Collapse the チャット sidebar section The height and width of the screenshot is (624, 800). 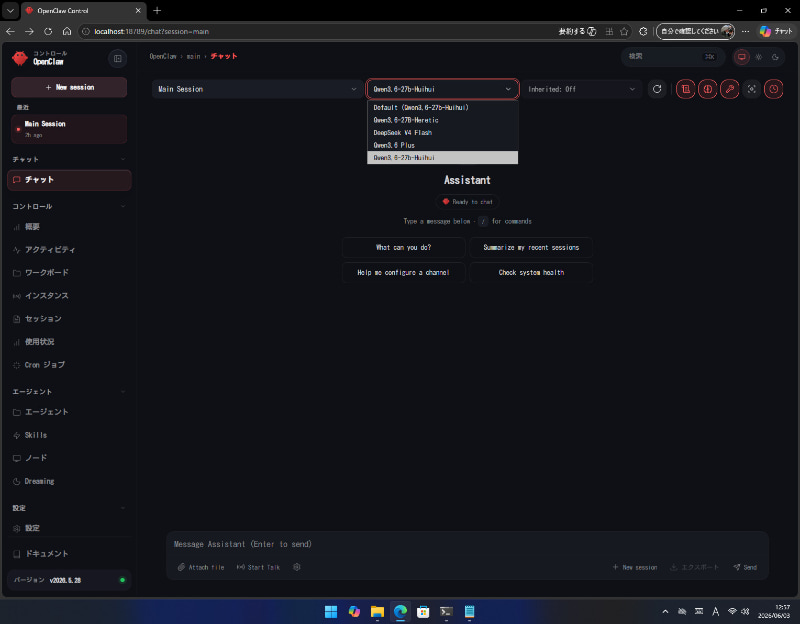pos(69,160)
